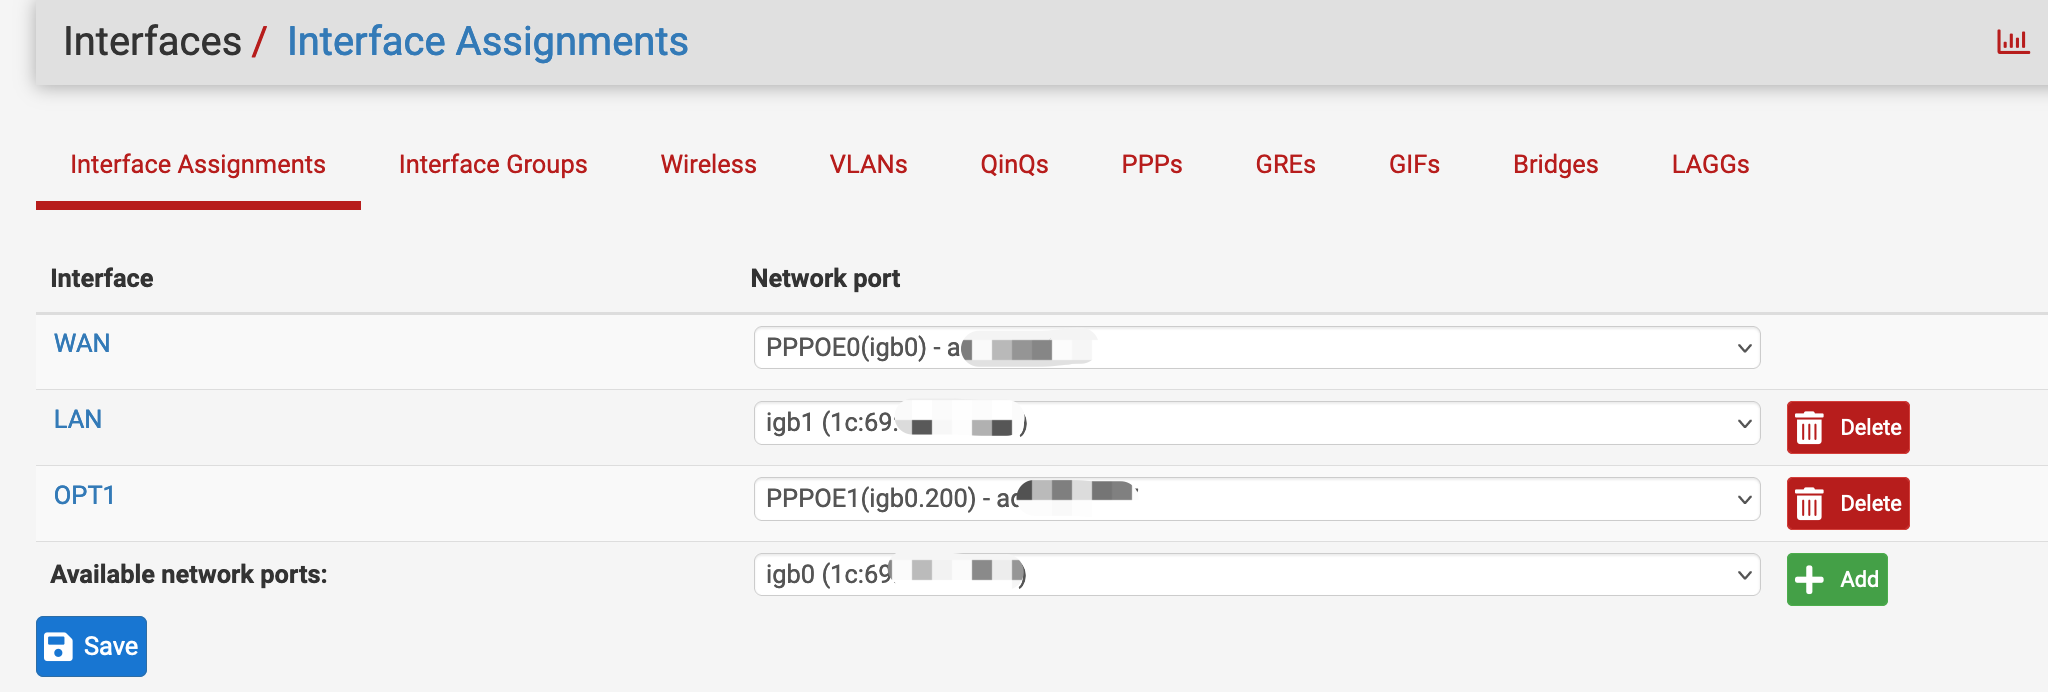Open the WAN network port dropdown
Viewport: 2048px width, 692px height.
(1256, 348)
